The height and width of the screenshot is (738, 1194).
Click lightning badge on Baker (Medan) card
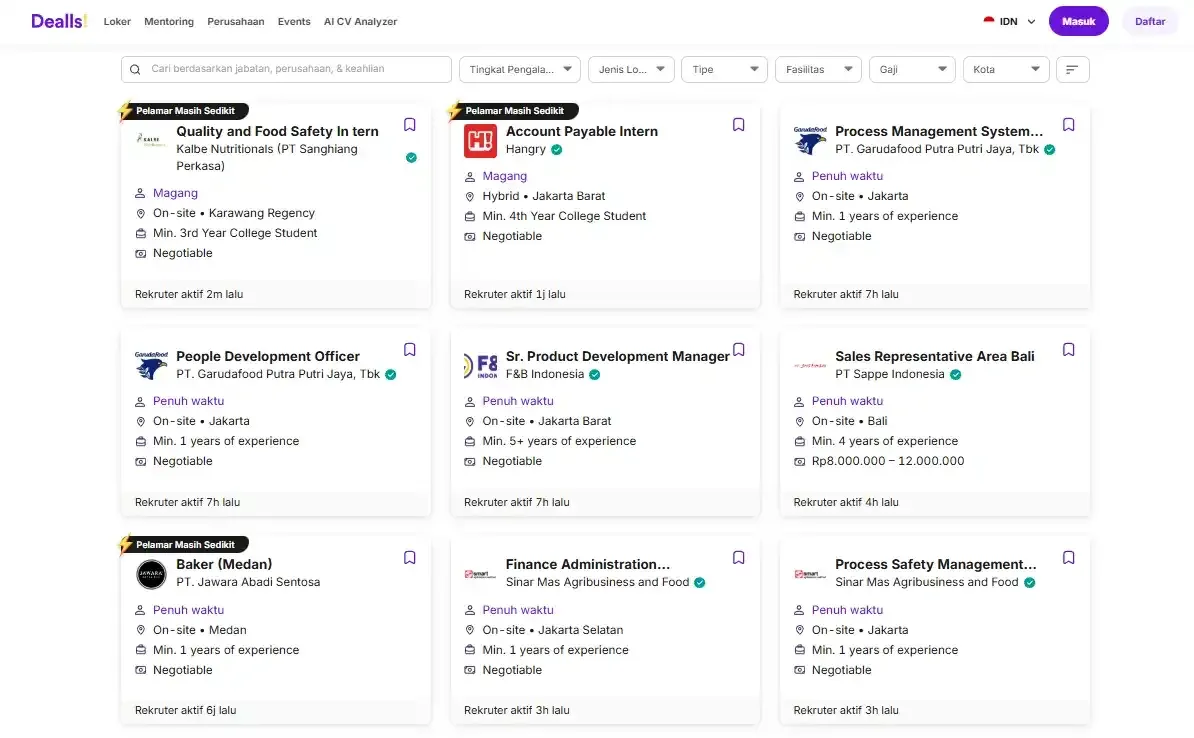coord(126,545)
